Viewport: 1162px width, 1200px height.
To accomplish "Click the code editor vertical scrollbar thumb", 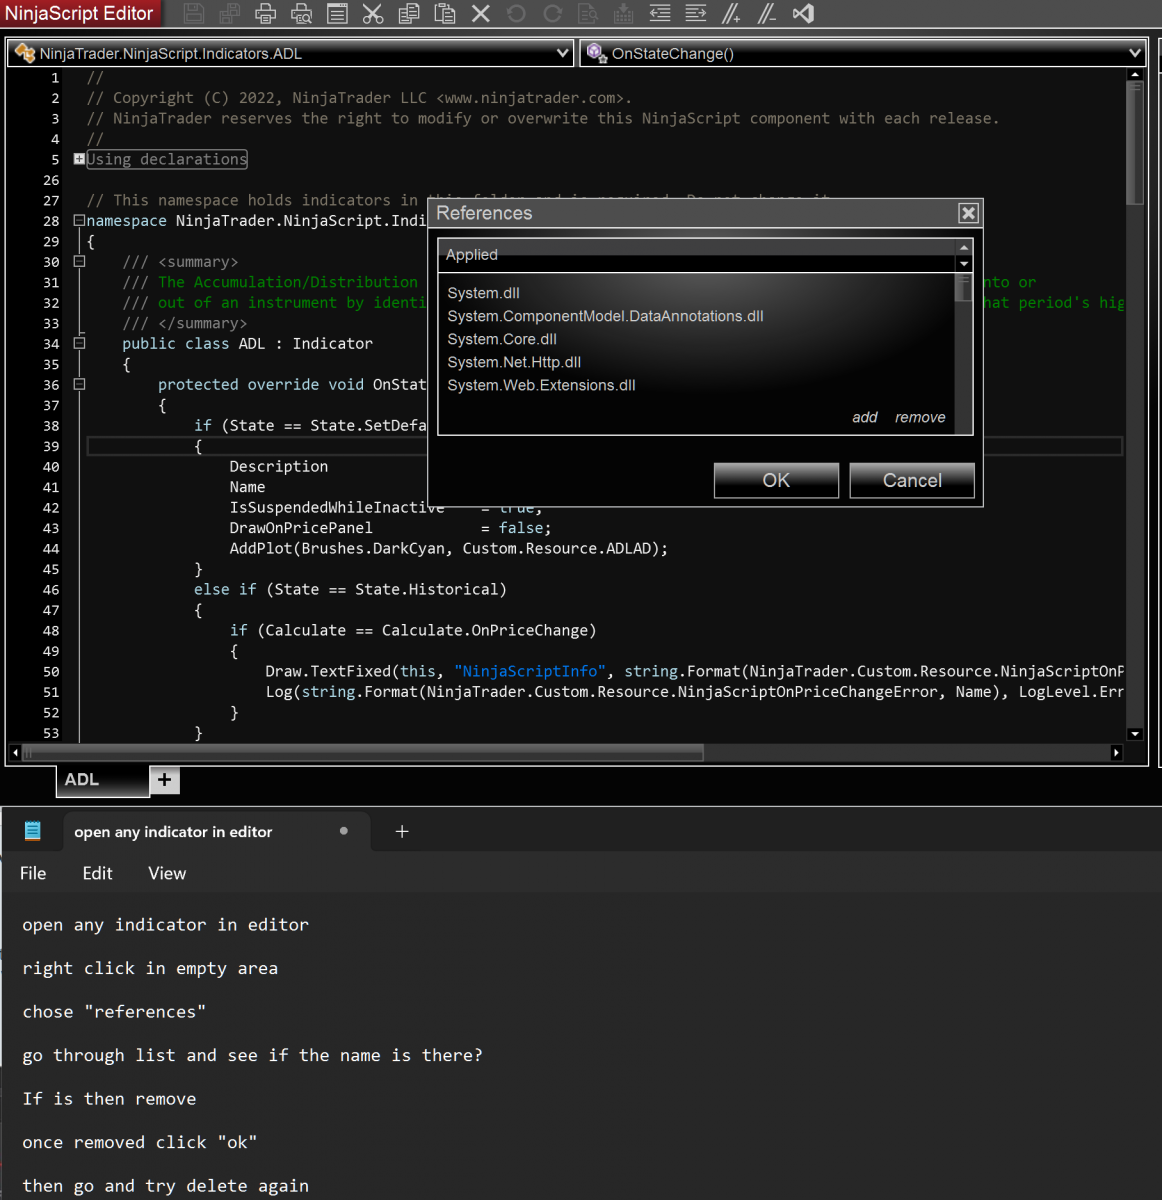I will coord(1134,143).
